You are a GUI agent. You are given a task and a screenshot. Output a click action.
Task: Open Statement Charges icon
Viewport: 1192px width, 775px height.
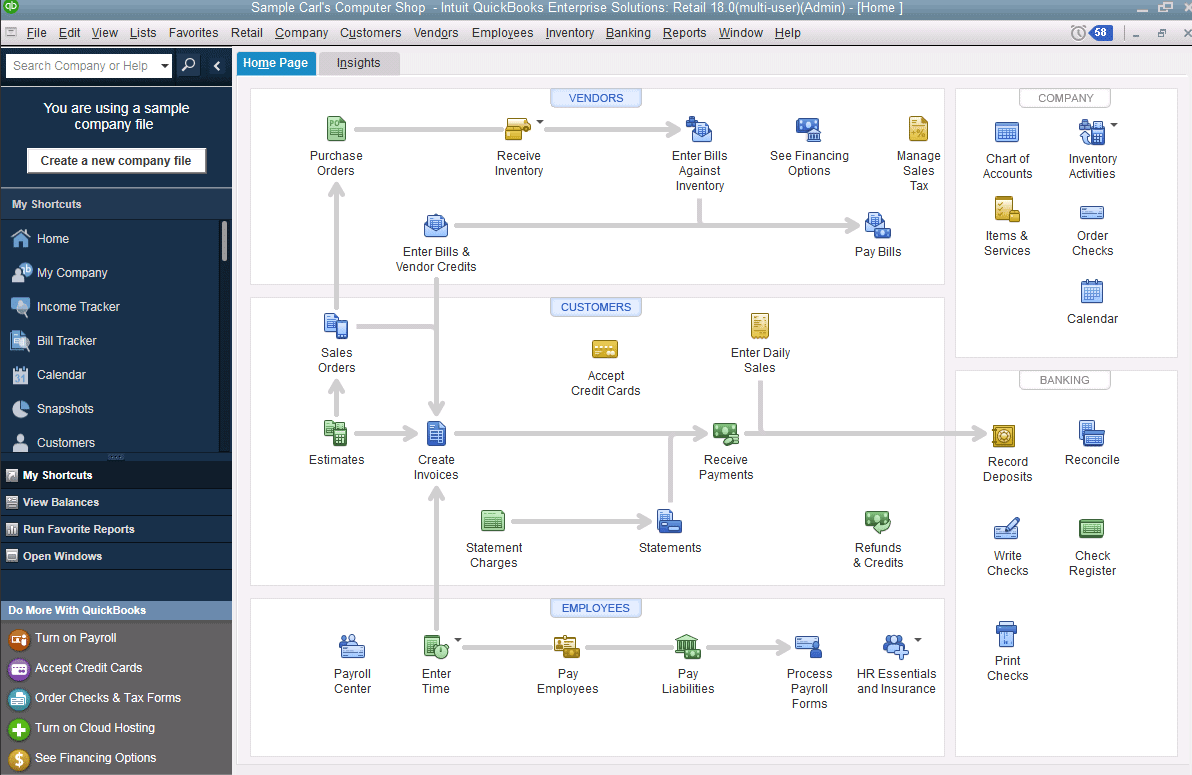pyautogui.click(x=493, y=521)
